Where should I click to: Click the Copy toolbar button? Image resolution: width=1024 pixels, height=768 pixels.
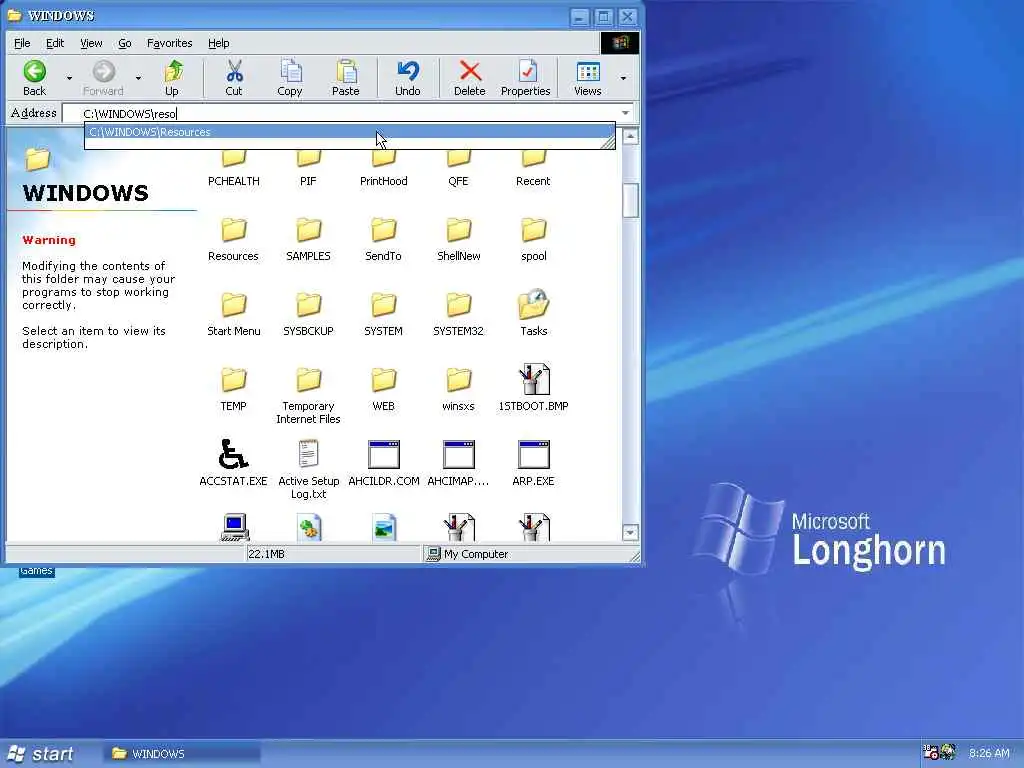(290, 78)
